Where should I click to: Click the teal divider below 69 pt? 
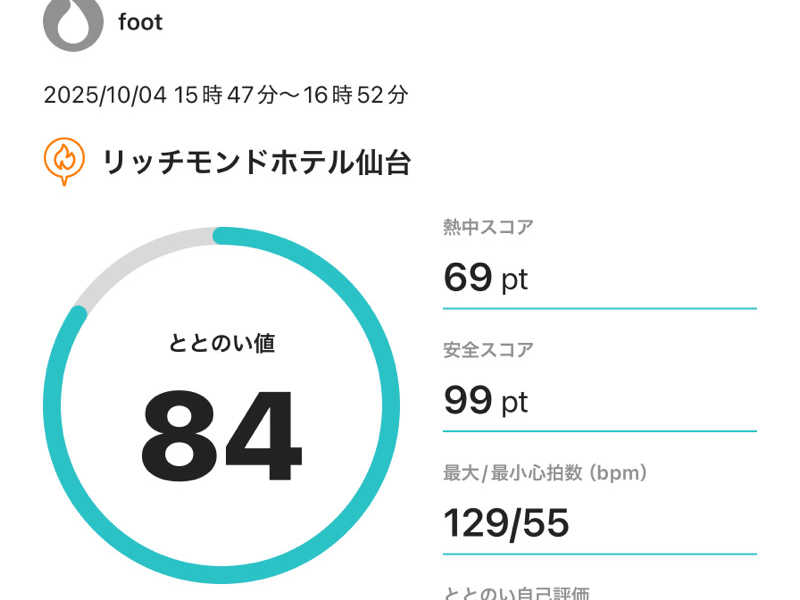point(599,308)
